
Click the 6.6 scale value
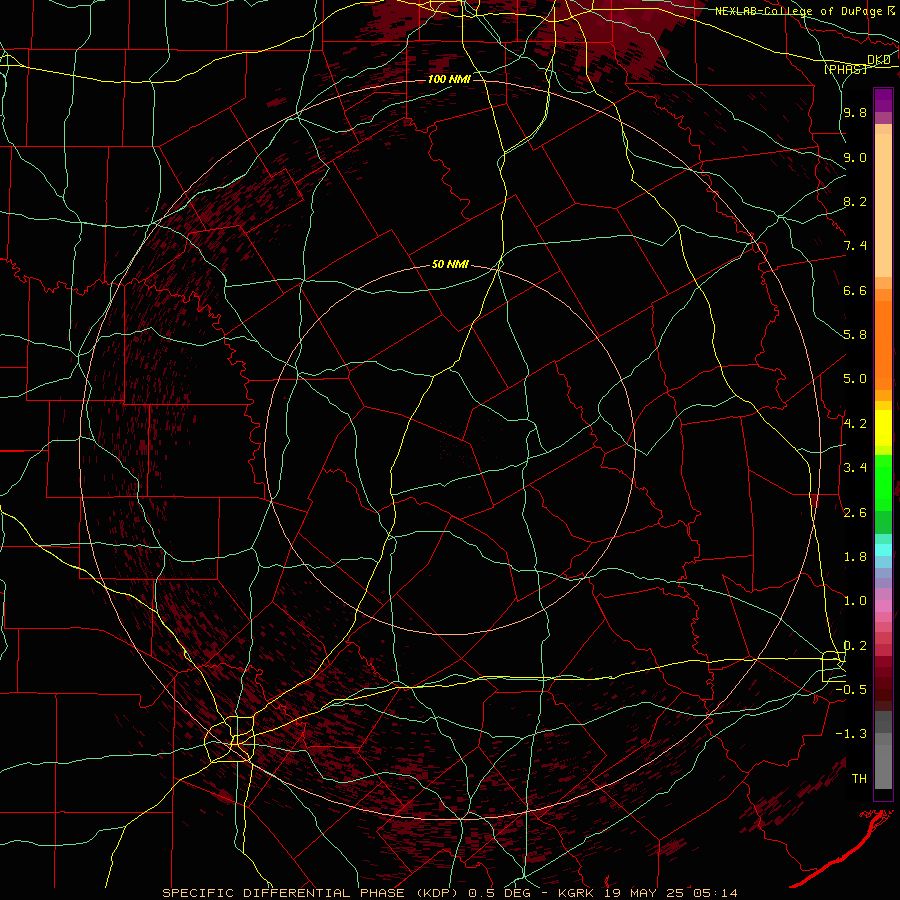[x=855, y=290]
